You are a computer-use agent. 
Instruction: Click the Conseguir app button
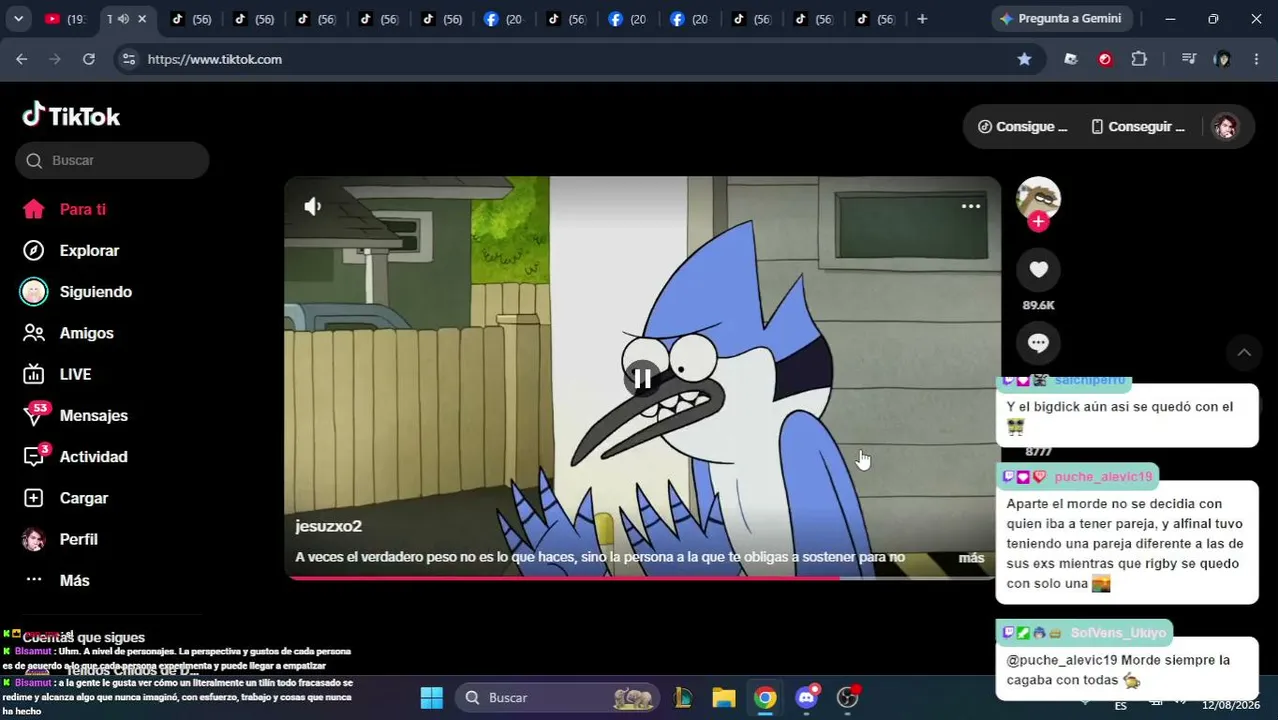click(x=1138, y=127)
